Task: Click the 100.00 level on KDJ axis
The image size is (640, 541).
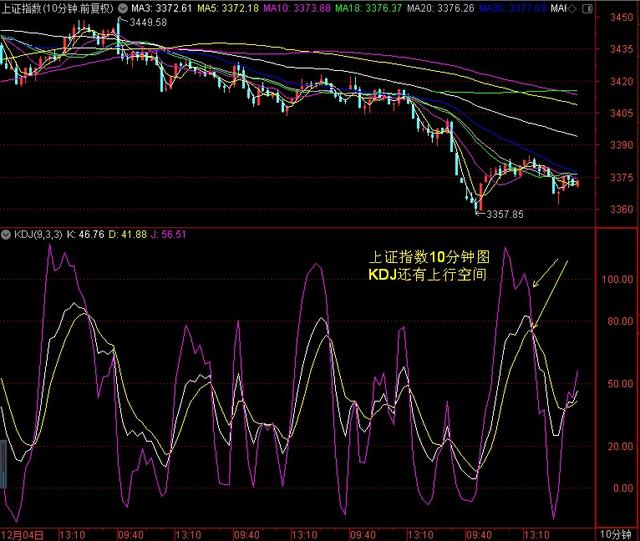Action: pyautogui.click(x=617, y=279)
